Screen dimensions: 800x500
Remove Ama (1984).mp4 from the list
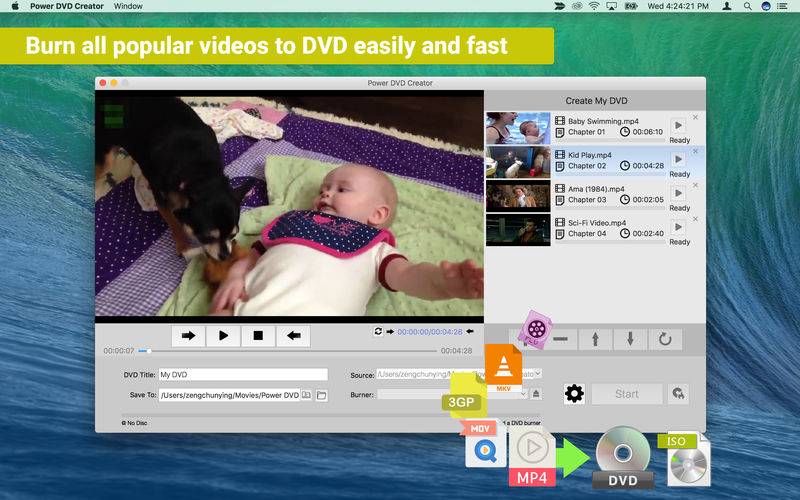(x=696, y=186)
